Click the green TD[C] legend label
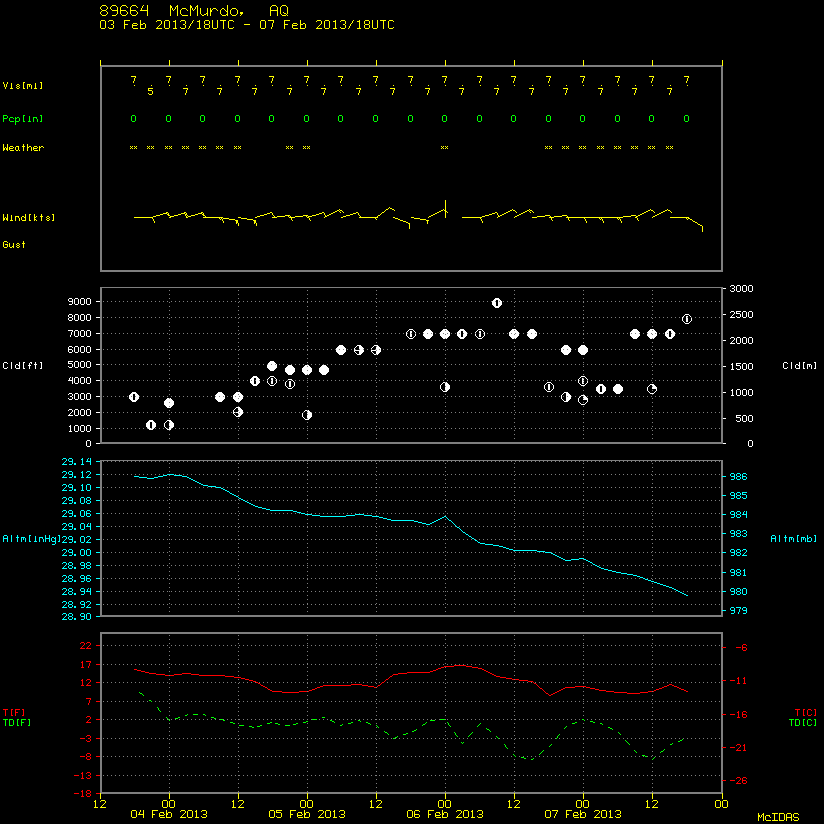The height and width of the screenshot is (824, 824). click(803, 723)
